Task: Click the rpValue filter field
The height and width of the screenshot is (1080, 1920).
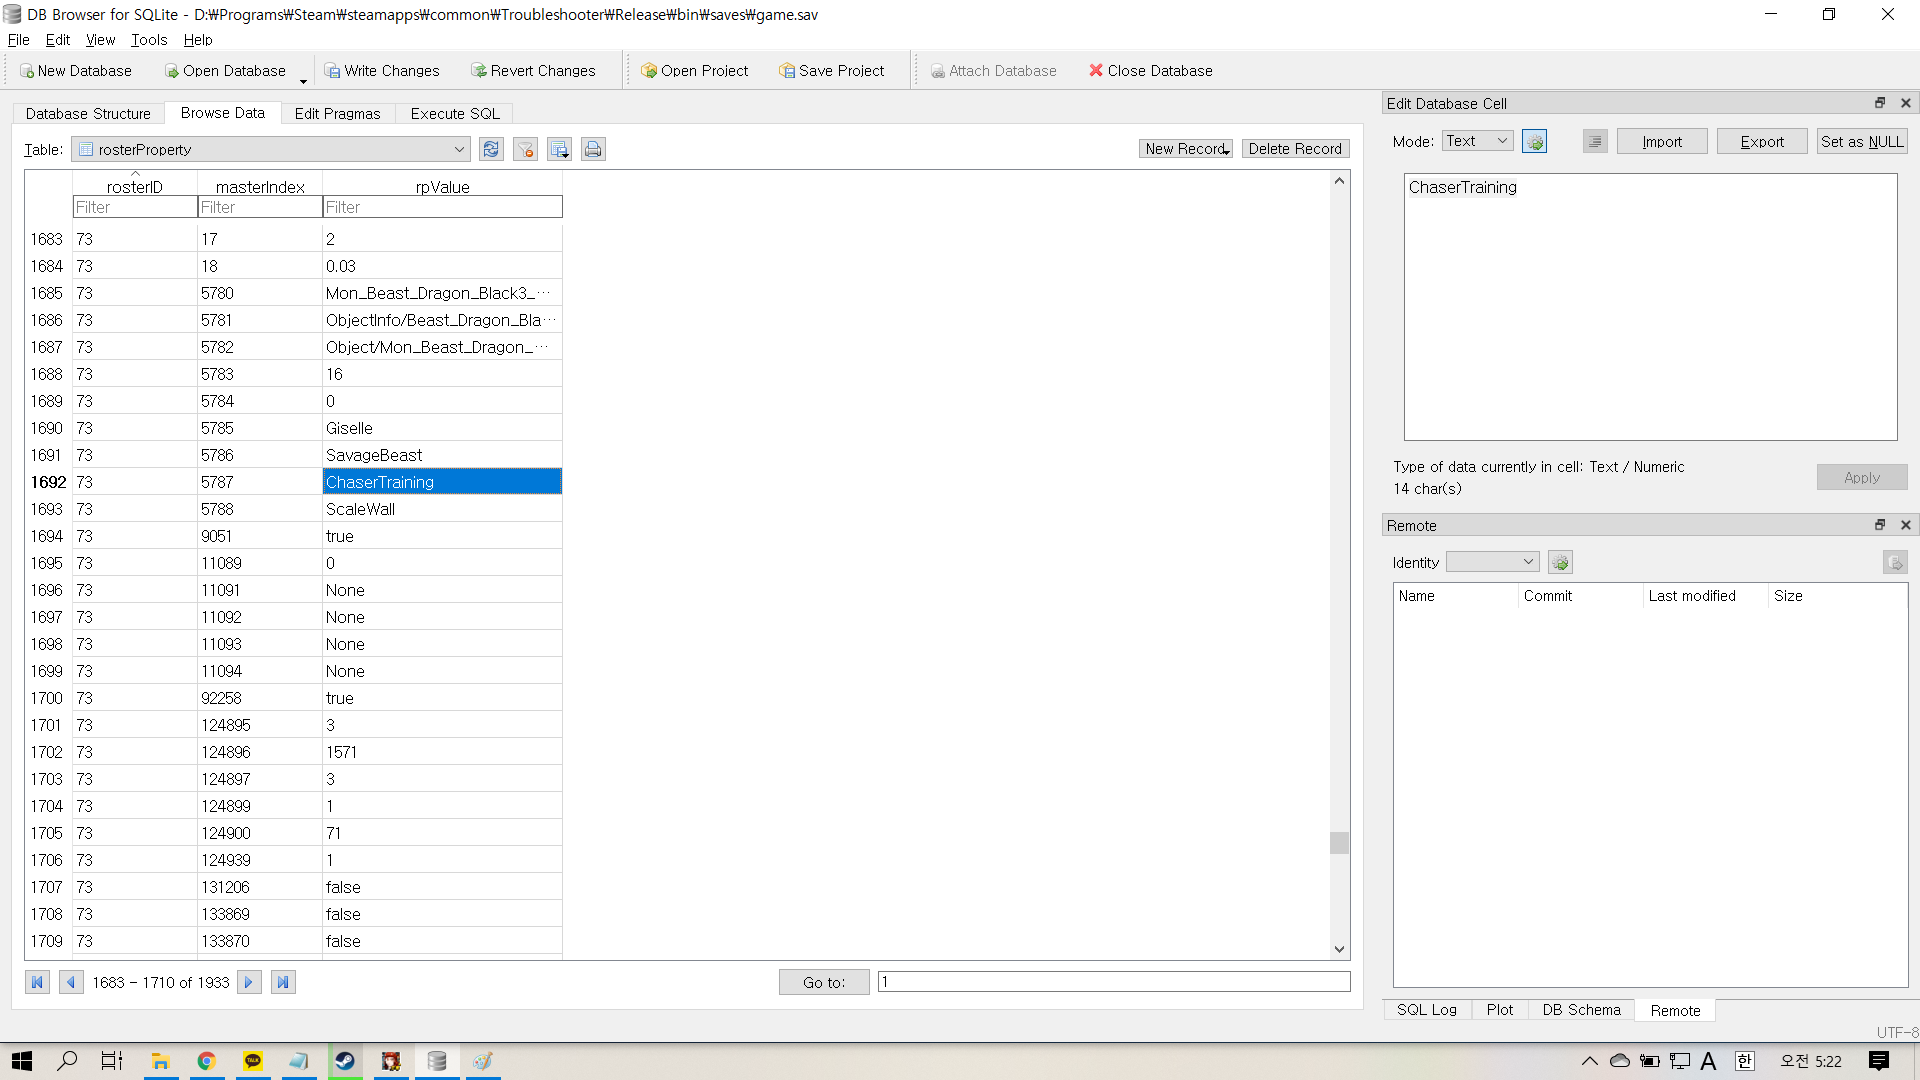Action: tap(442, 207)
